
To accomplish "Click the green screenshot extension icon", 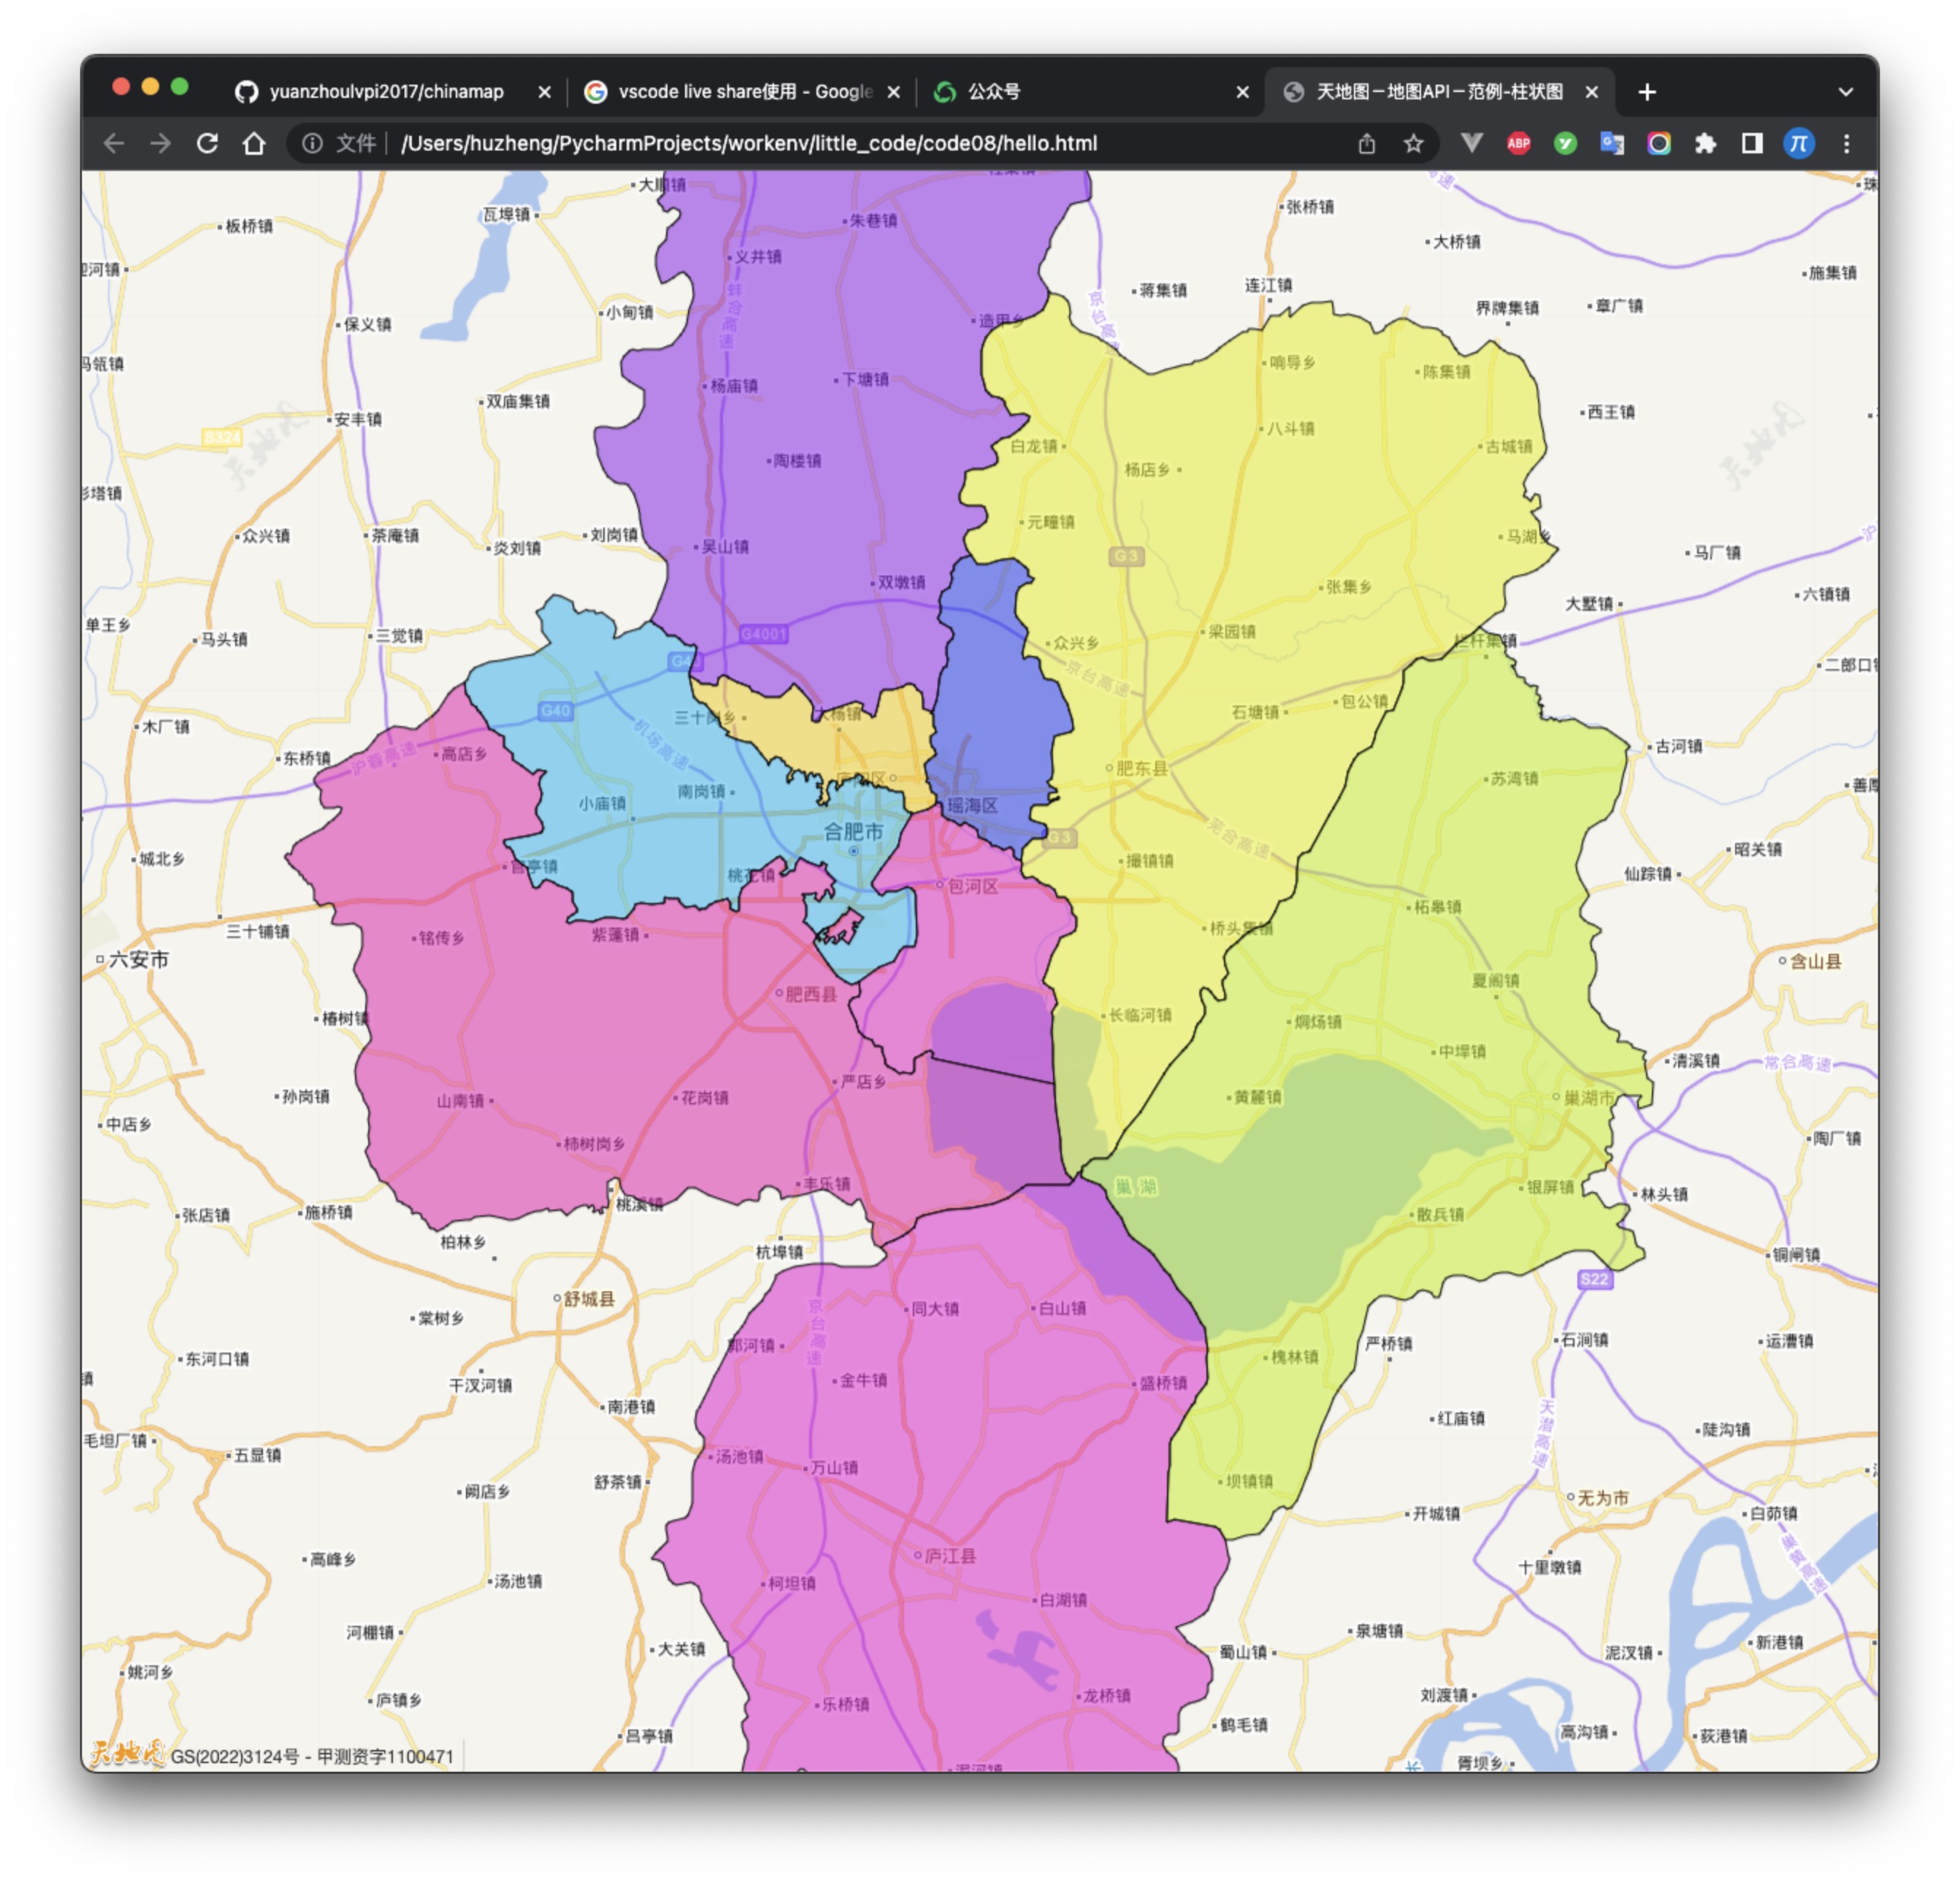I will pyautogui.click(x=1565, y=143).
